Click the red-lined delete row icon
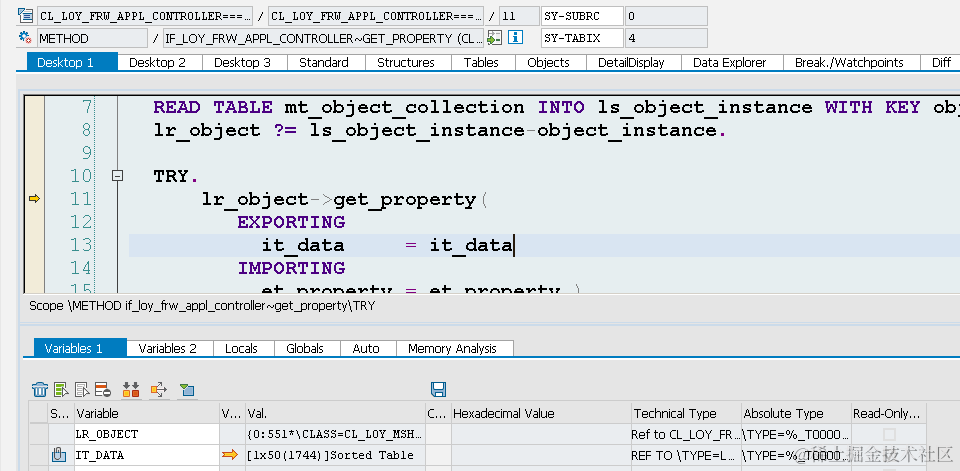Viewport: 960px width, 471px height. pos(103,389)
